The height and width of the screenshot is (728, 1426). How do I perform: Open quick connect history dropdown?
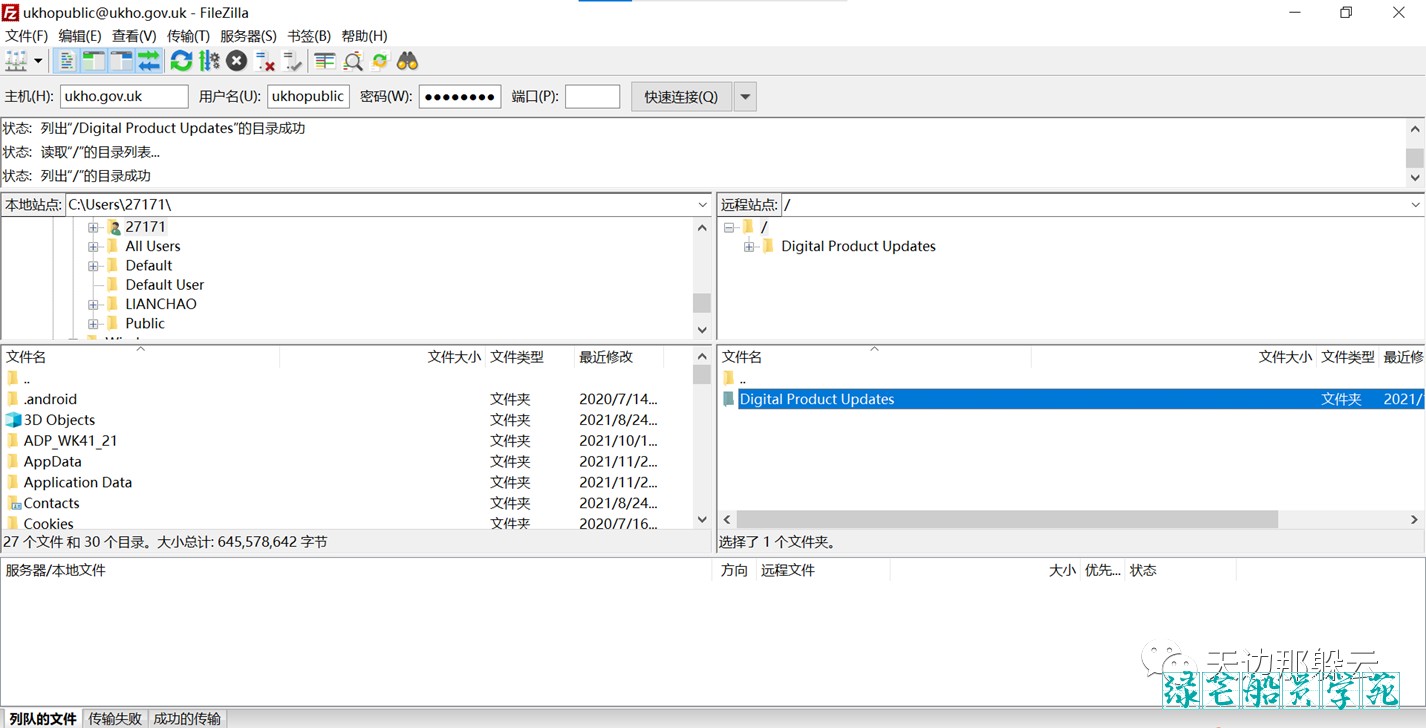(x=745, y=97)
